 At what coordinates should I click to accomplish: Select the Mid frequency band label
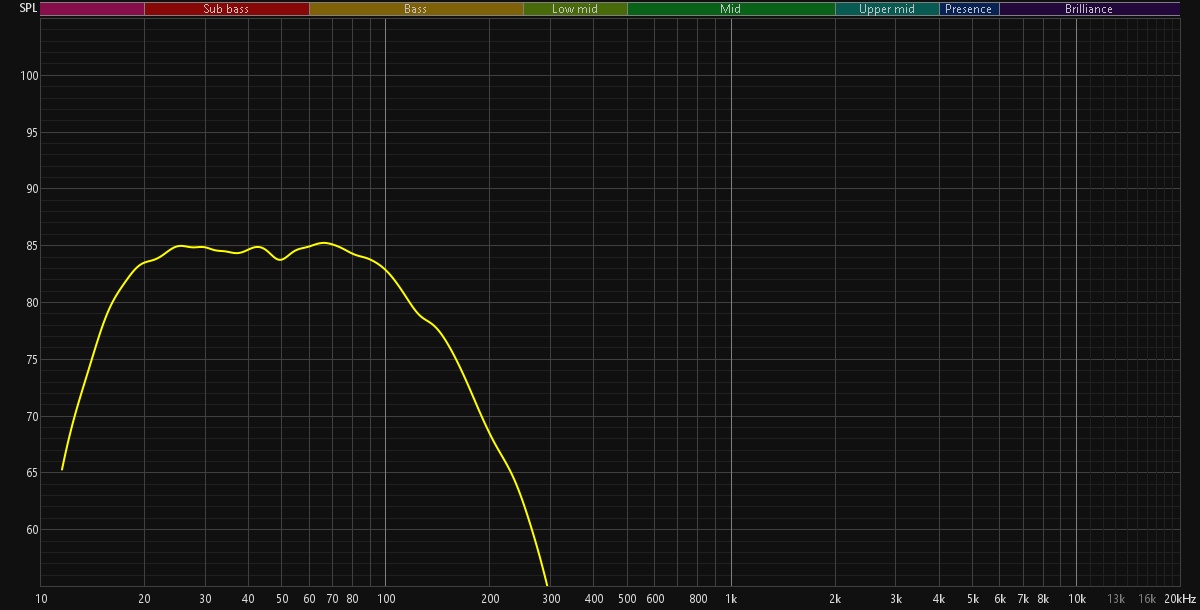tap(731, 9)
